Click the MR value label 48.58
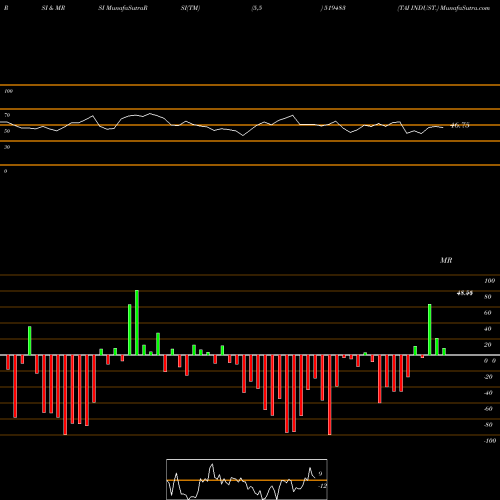Screen dimensions: 500x500 pos(465,293)
